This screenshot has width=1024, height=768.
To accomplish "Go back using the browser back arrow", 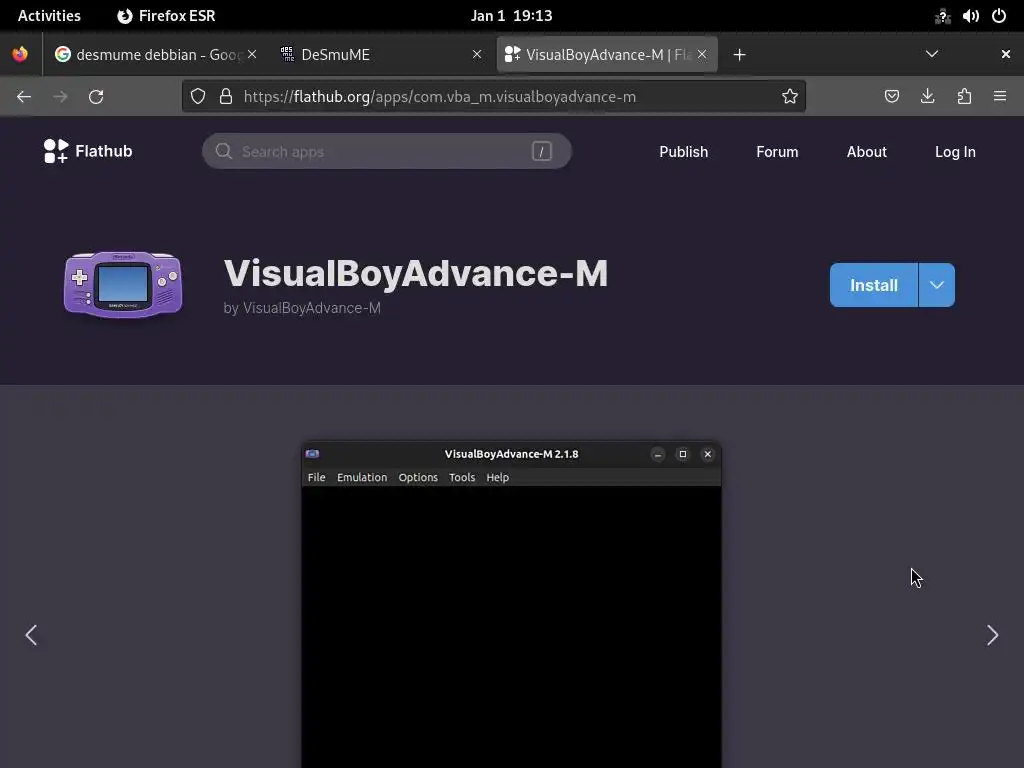I will click(x=24, y=97).
